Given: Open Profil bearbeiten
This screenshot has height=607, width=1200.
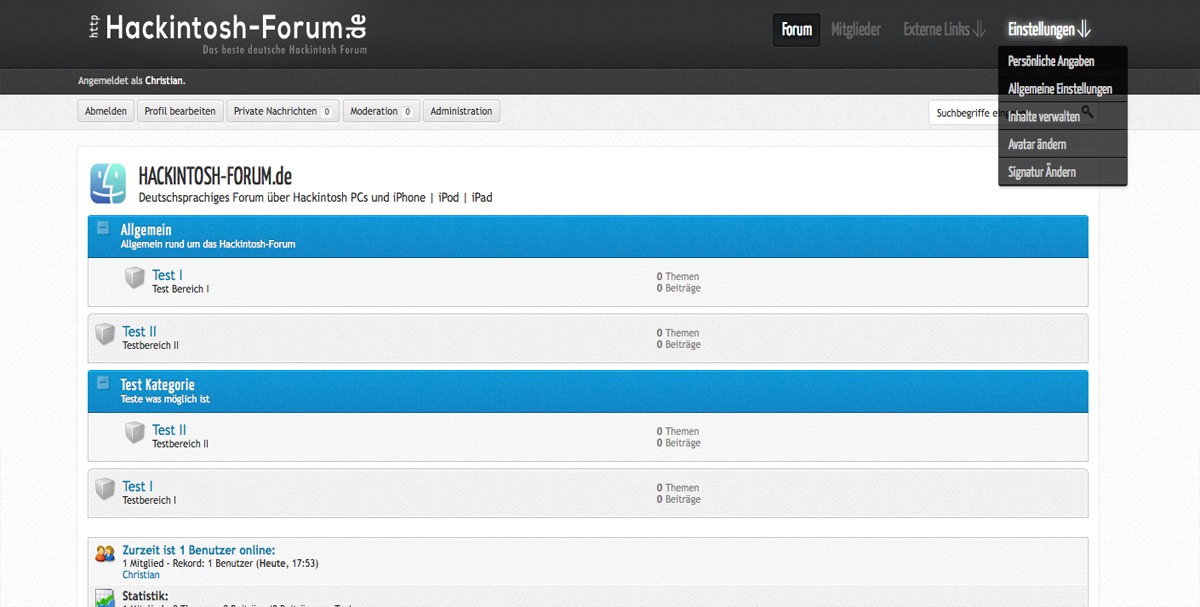Looking at the screenshot, I should click(180, 111).
